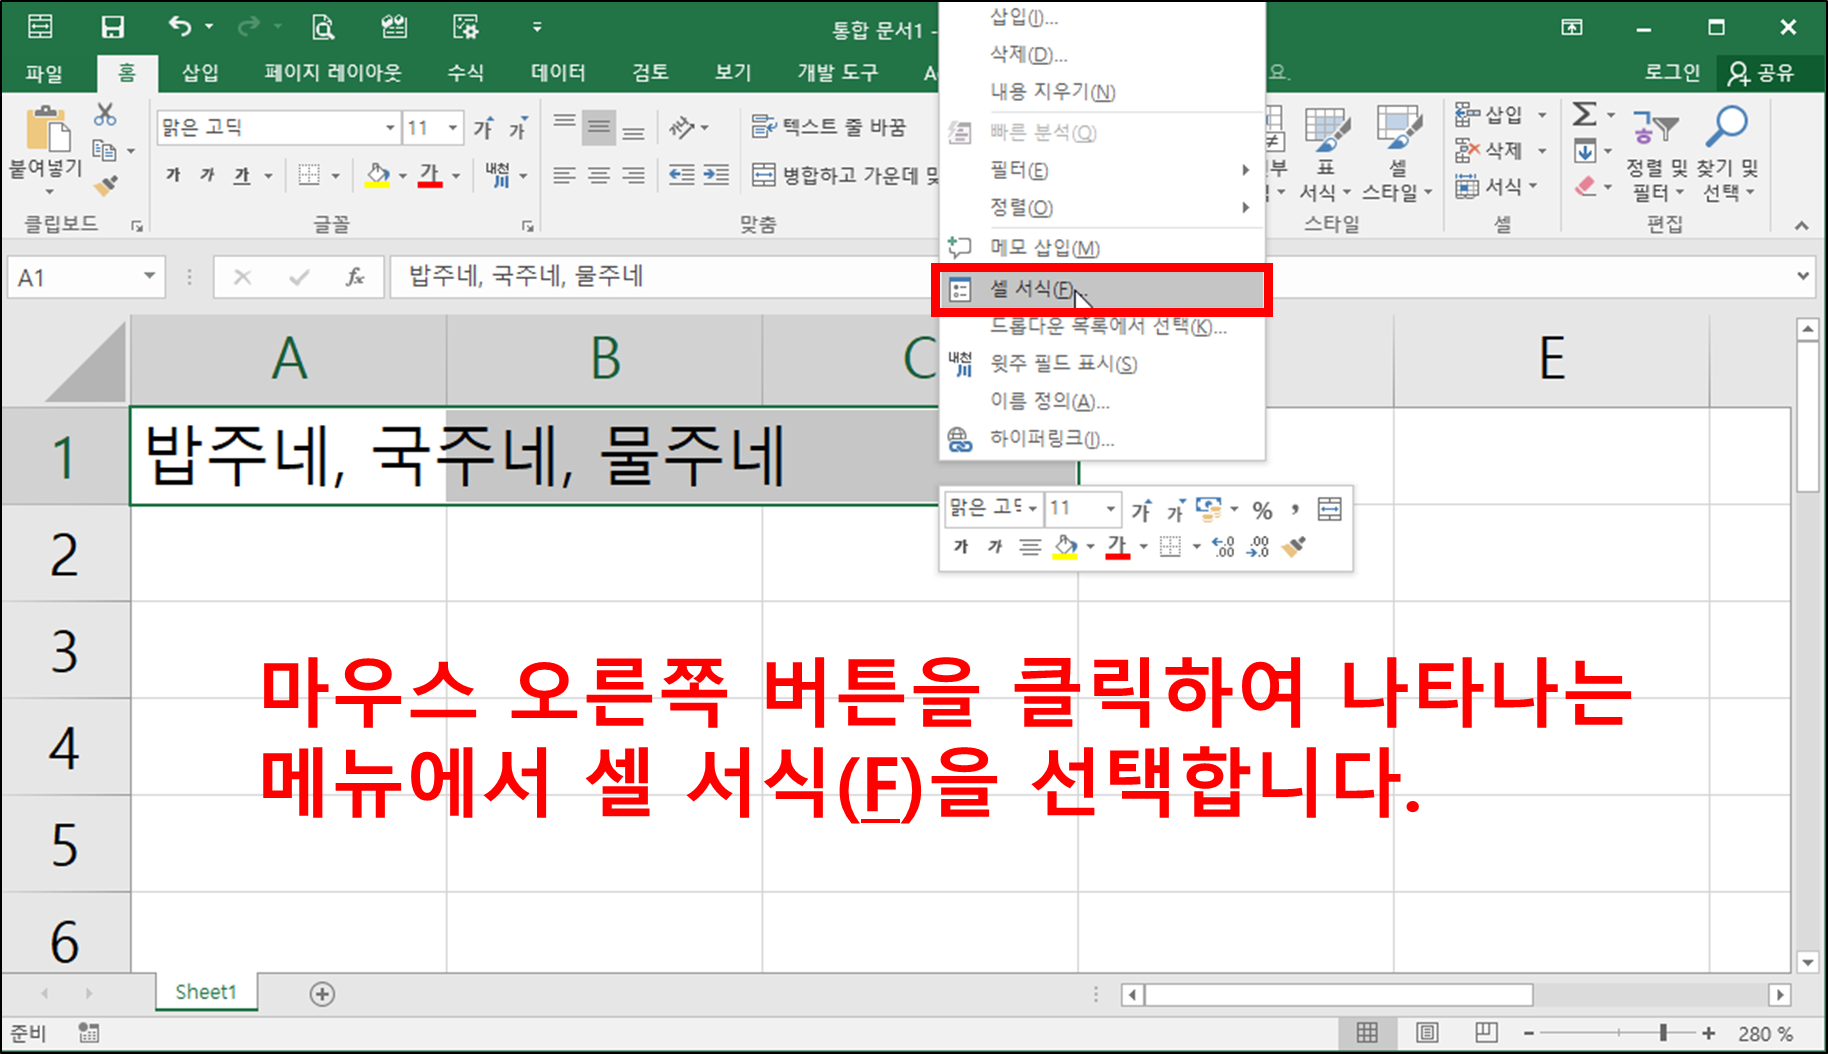
Task: Toggle italic formatting in the font group
Action: (206, 175)
